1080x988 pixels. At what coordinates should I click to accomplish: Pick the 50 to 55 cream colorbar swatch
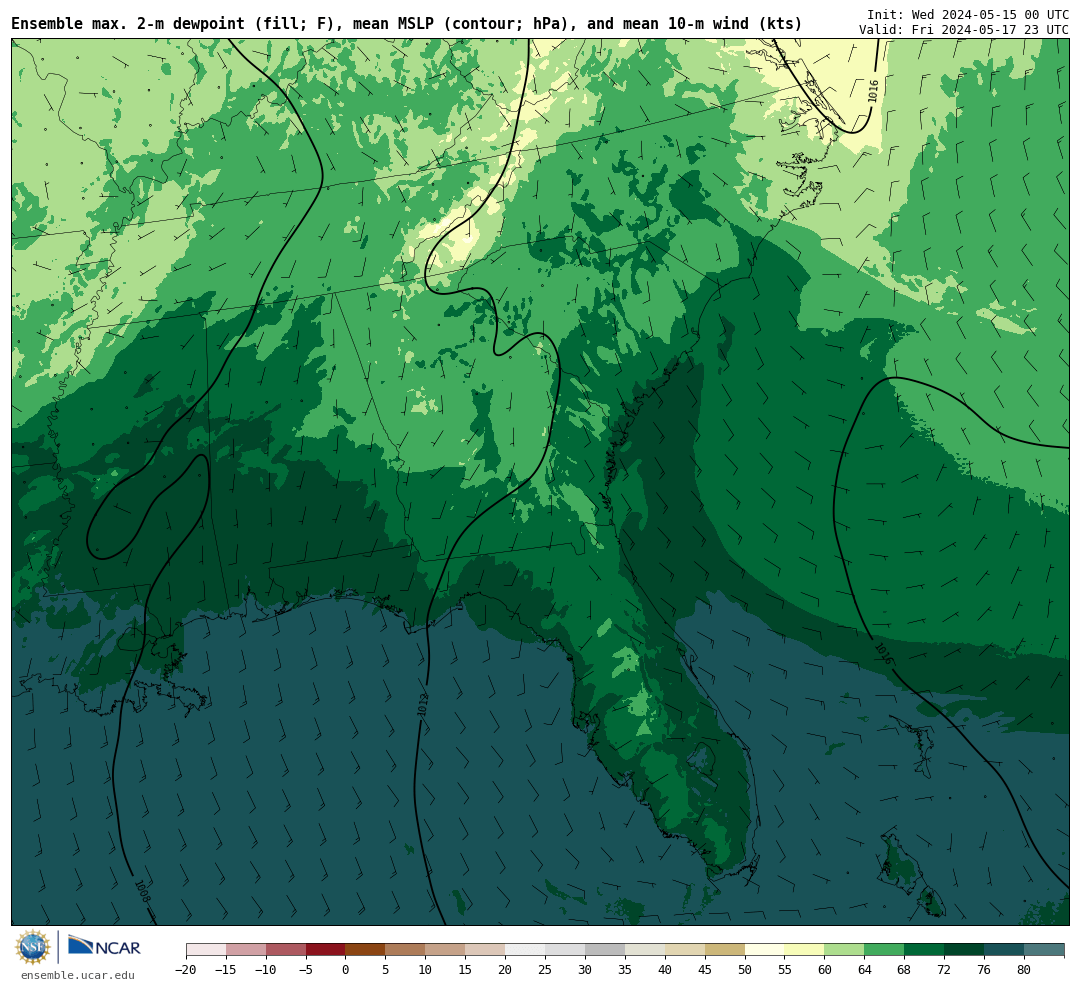765,949
